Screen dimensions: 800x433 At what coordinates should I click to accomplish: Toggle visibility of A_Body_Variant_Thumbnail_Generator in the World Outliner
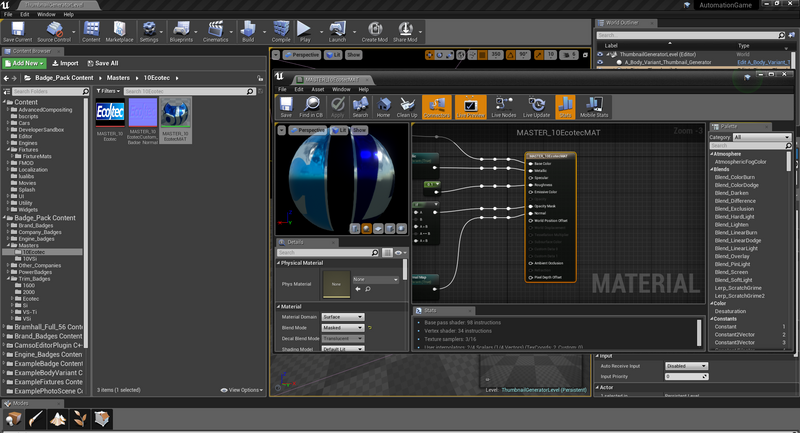(601, 62)
